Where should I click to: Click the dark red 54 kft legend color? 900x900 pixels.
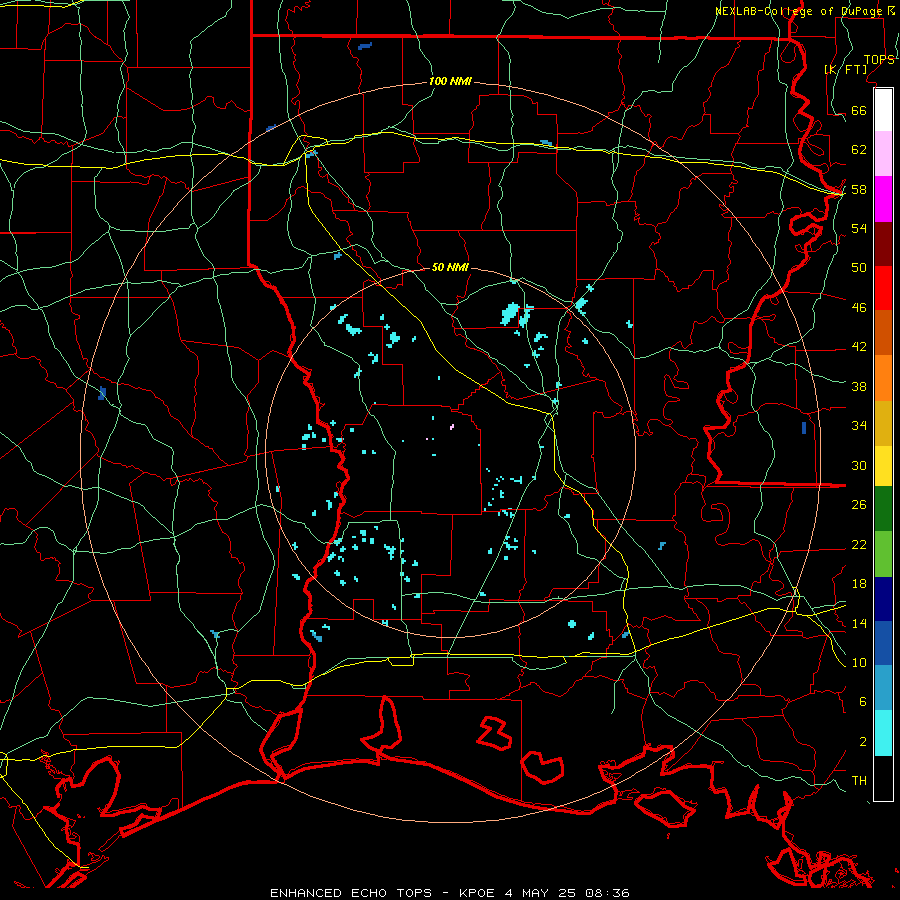coord(883,244)
